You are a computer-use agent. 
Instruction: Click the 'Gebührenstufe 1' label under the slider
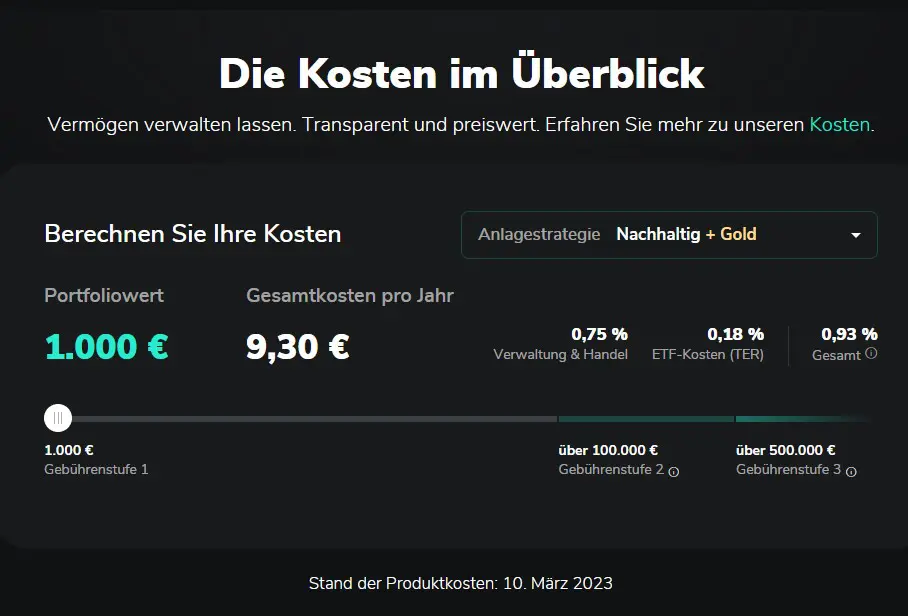96,470
